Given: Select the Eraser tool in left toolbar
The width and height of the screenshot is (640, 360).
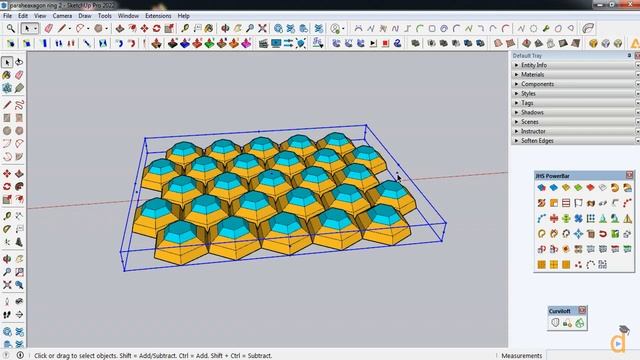Looking at the screenshot, I should point(19,75).
